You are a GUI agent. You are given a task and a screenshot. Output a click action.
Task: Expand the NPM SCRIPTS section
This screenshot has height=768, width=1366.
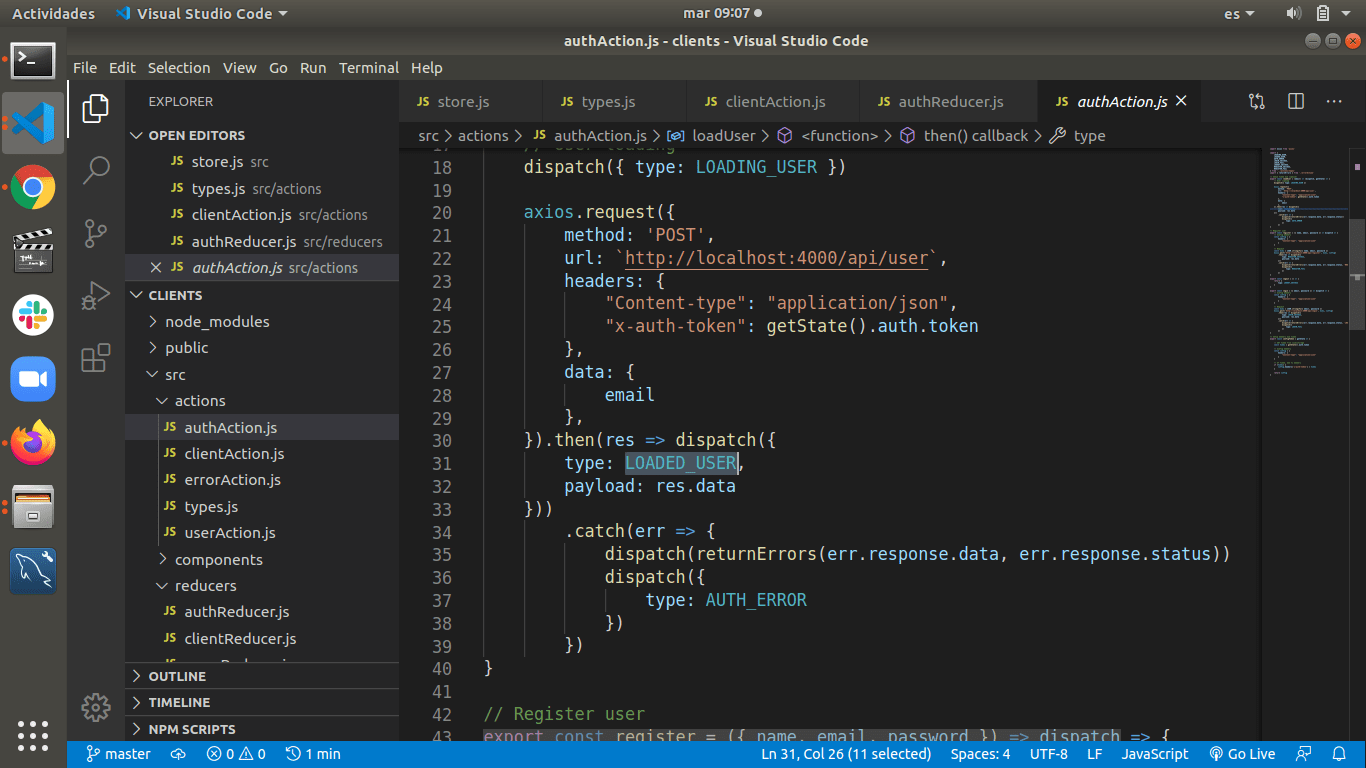192,729
